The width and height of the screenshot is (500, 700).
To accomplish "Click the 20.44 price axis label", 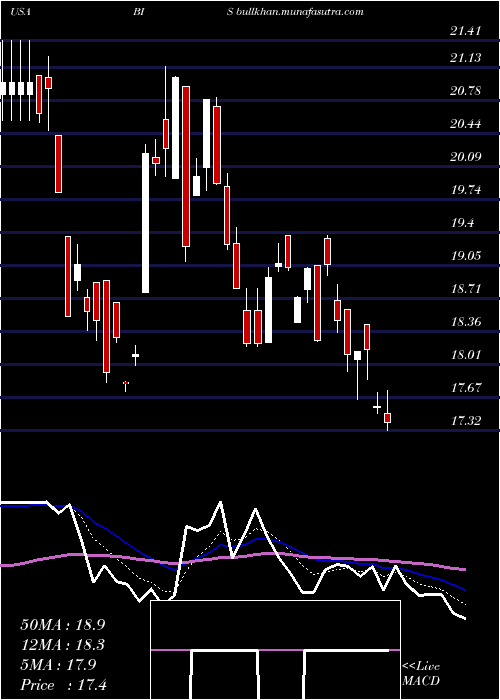I will click(x=466, y=124).
